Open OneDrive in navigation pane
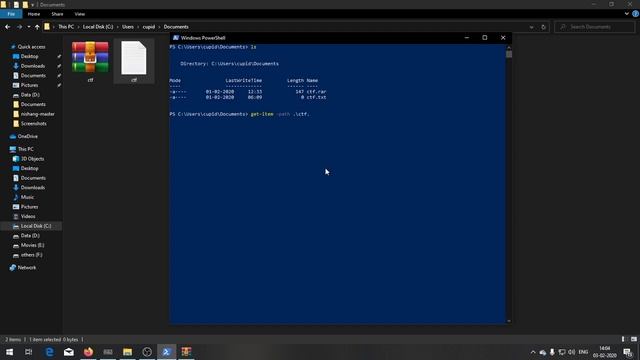 [27, 136]
